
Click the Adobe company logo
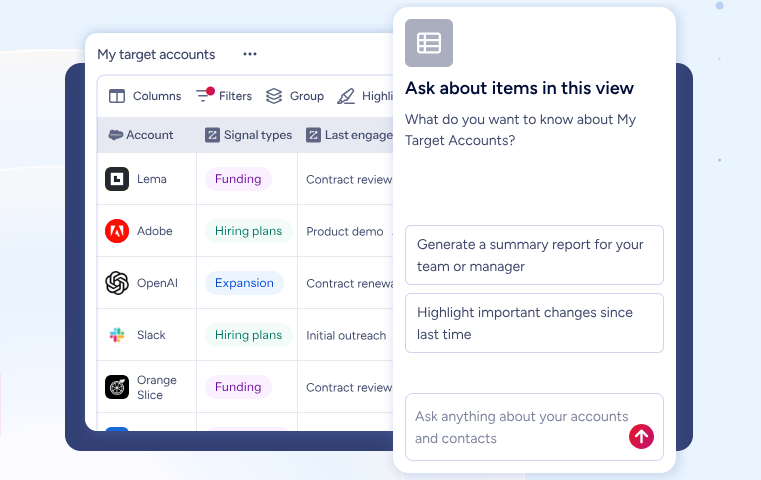[x=117, y=231]
